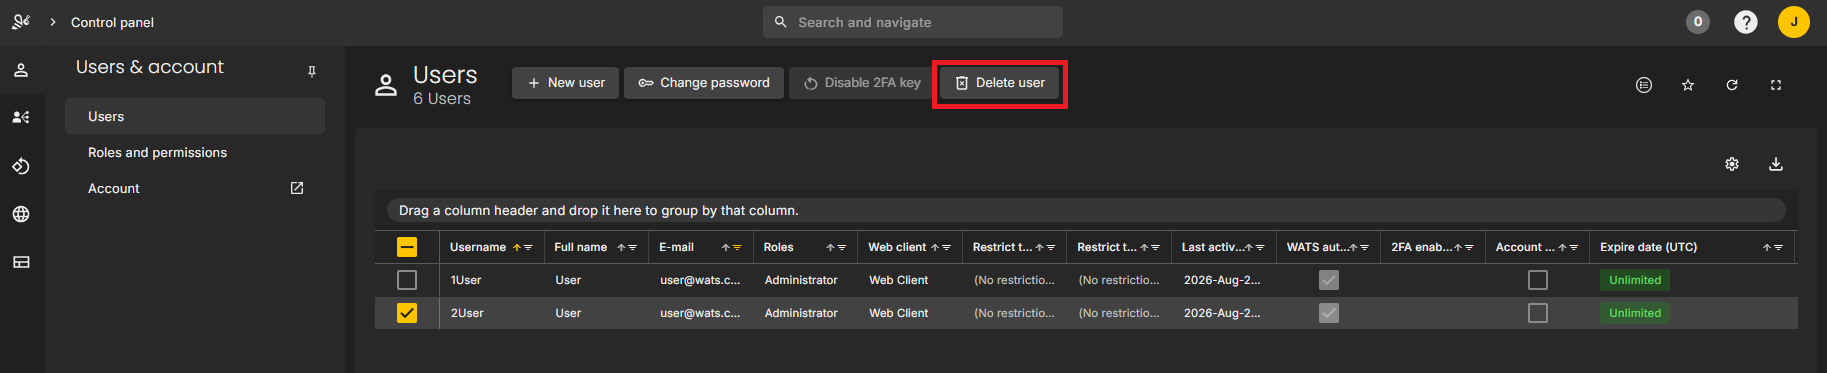
Task: Sort E-mail column with arrow icon
Action: click(x=726, y=248)
